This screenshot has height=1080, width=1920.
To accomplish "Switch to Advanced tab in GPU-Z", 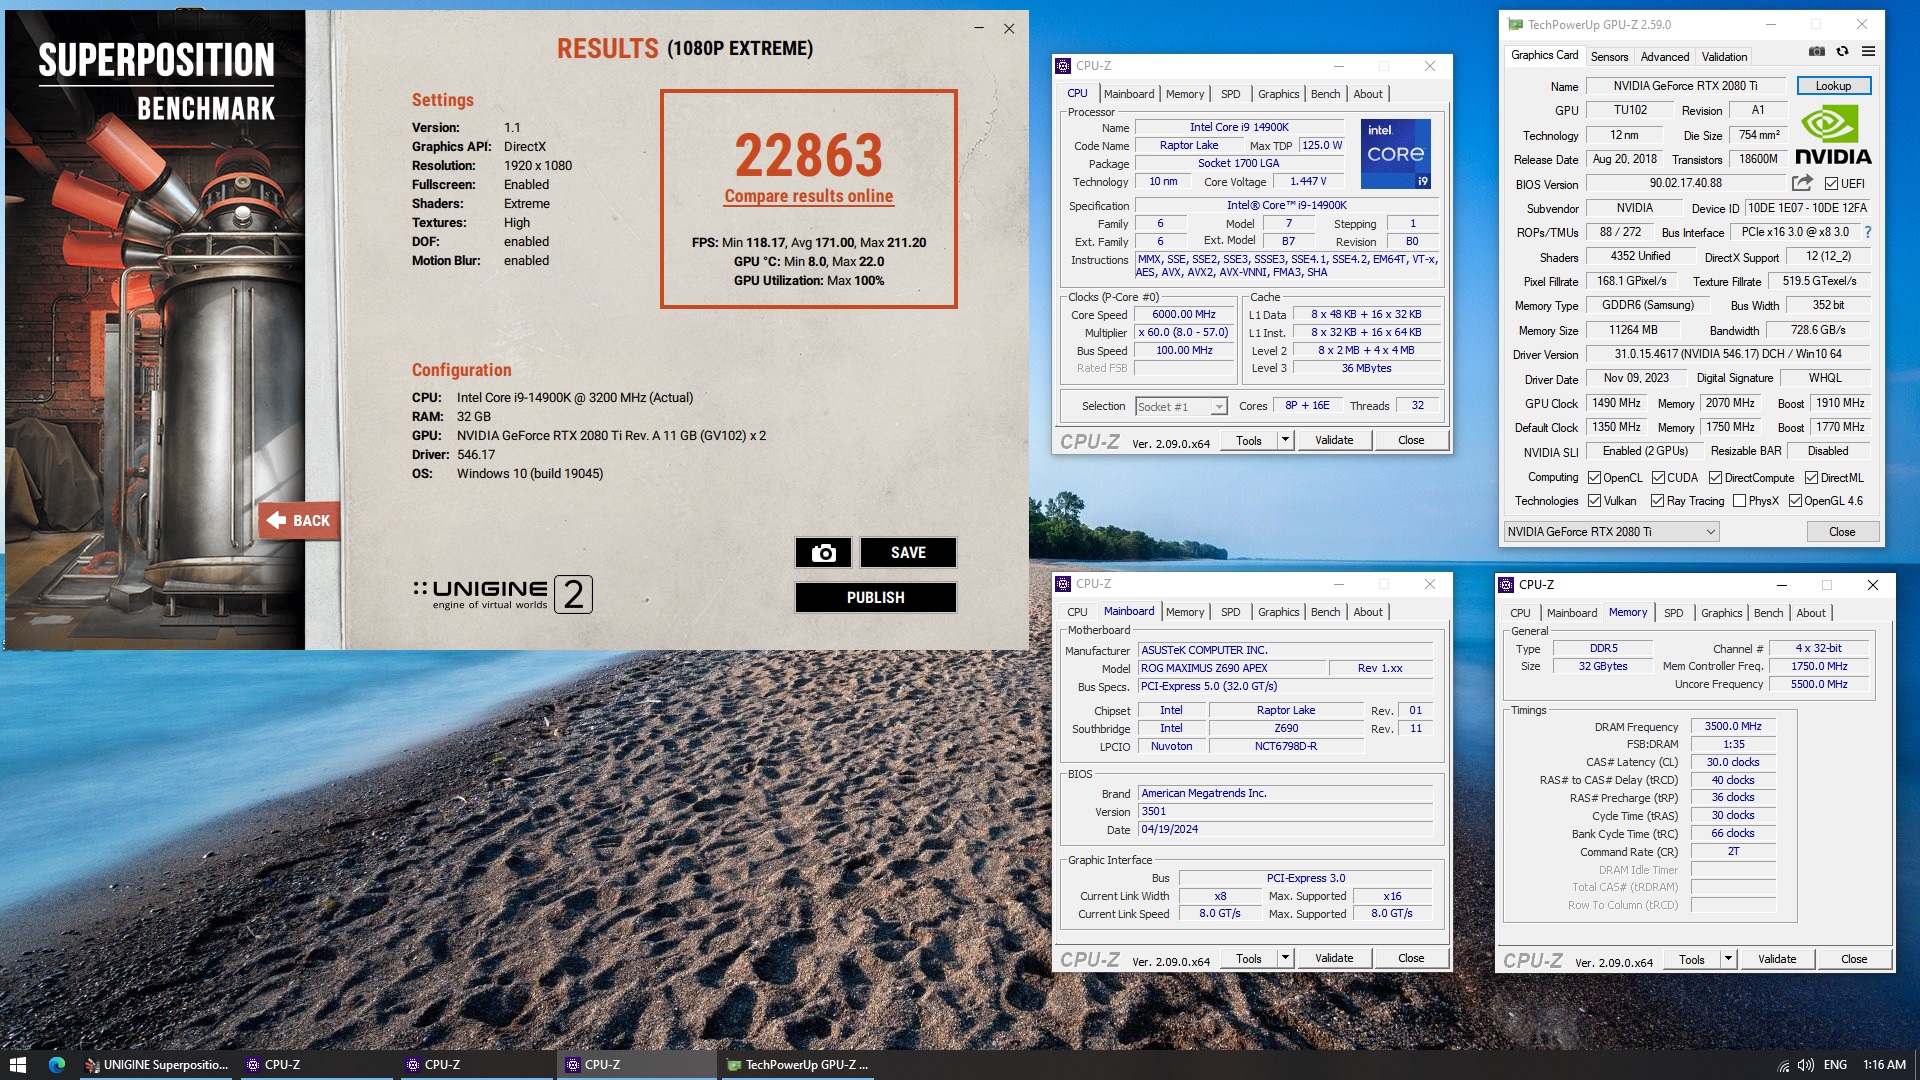I will (x=1665, y=57).
